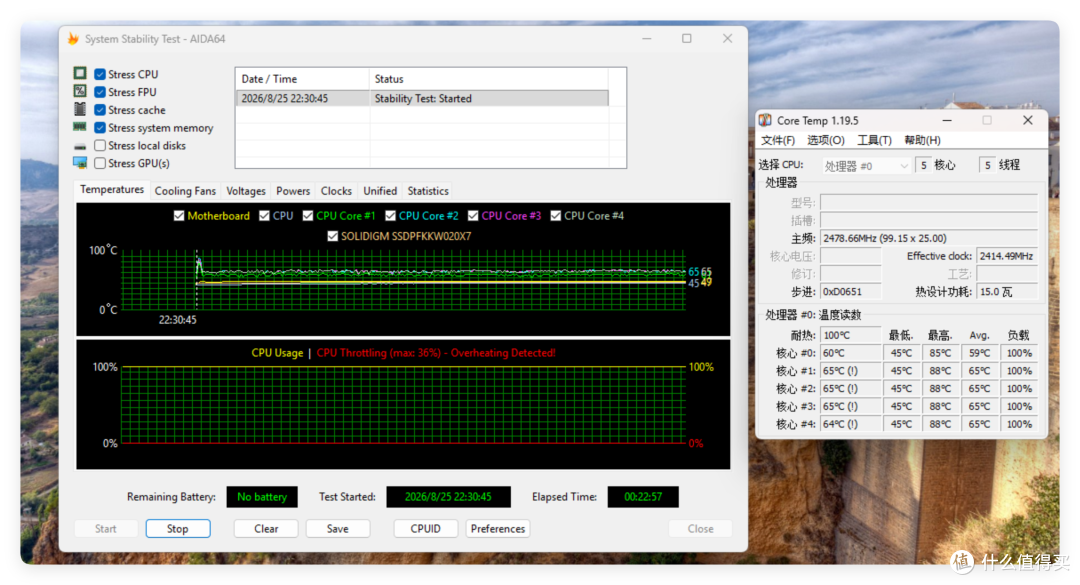1080x585 pixels.
Task: Click the Save button
Action: click(338, 528)
